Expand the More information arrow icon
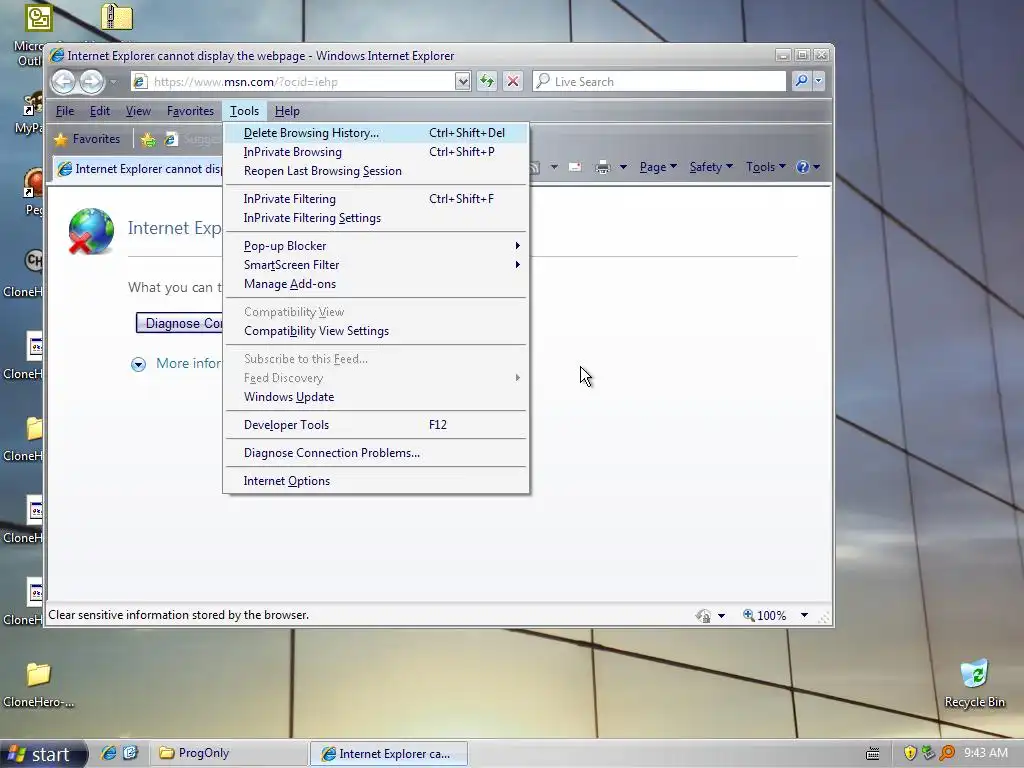1024x768 pixels. coord(138,364)
